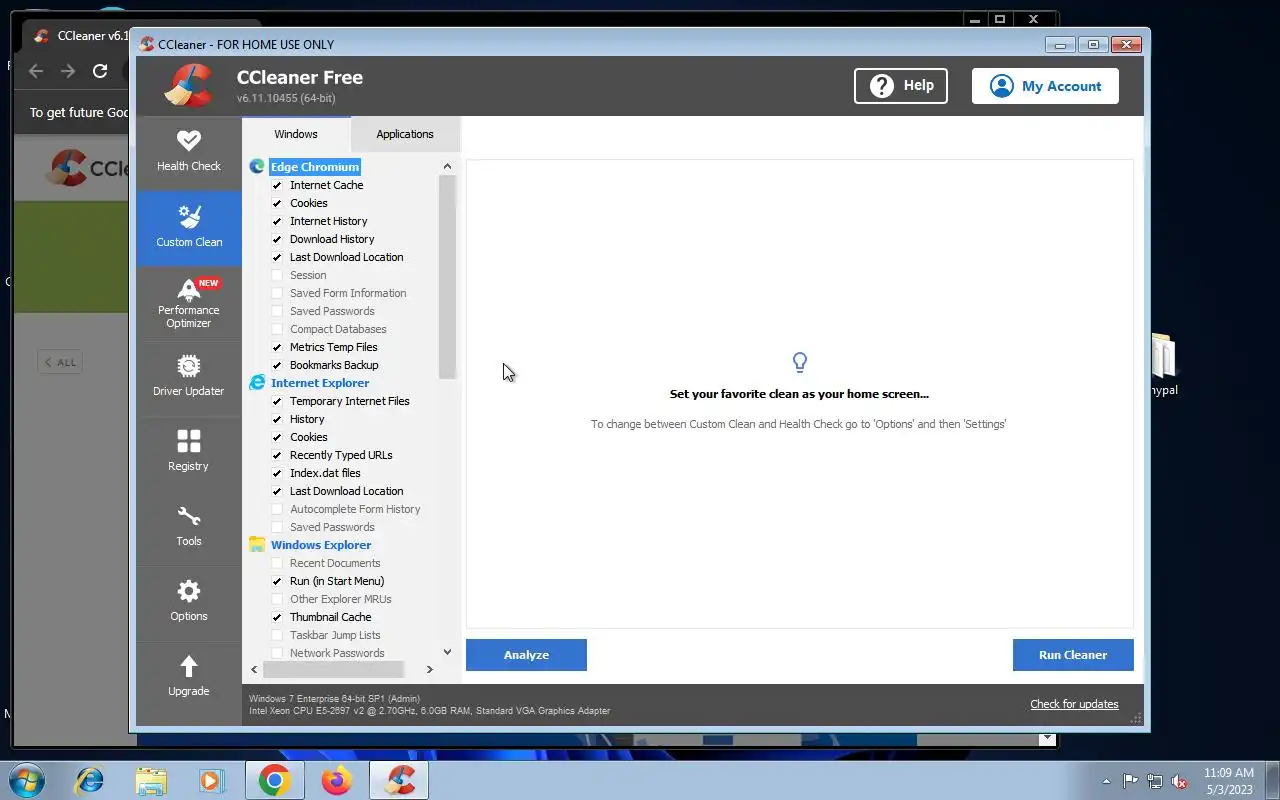This screenshot has width=1280, height=800.
Task: Open the Help menu button
Action: coord(901,86)
